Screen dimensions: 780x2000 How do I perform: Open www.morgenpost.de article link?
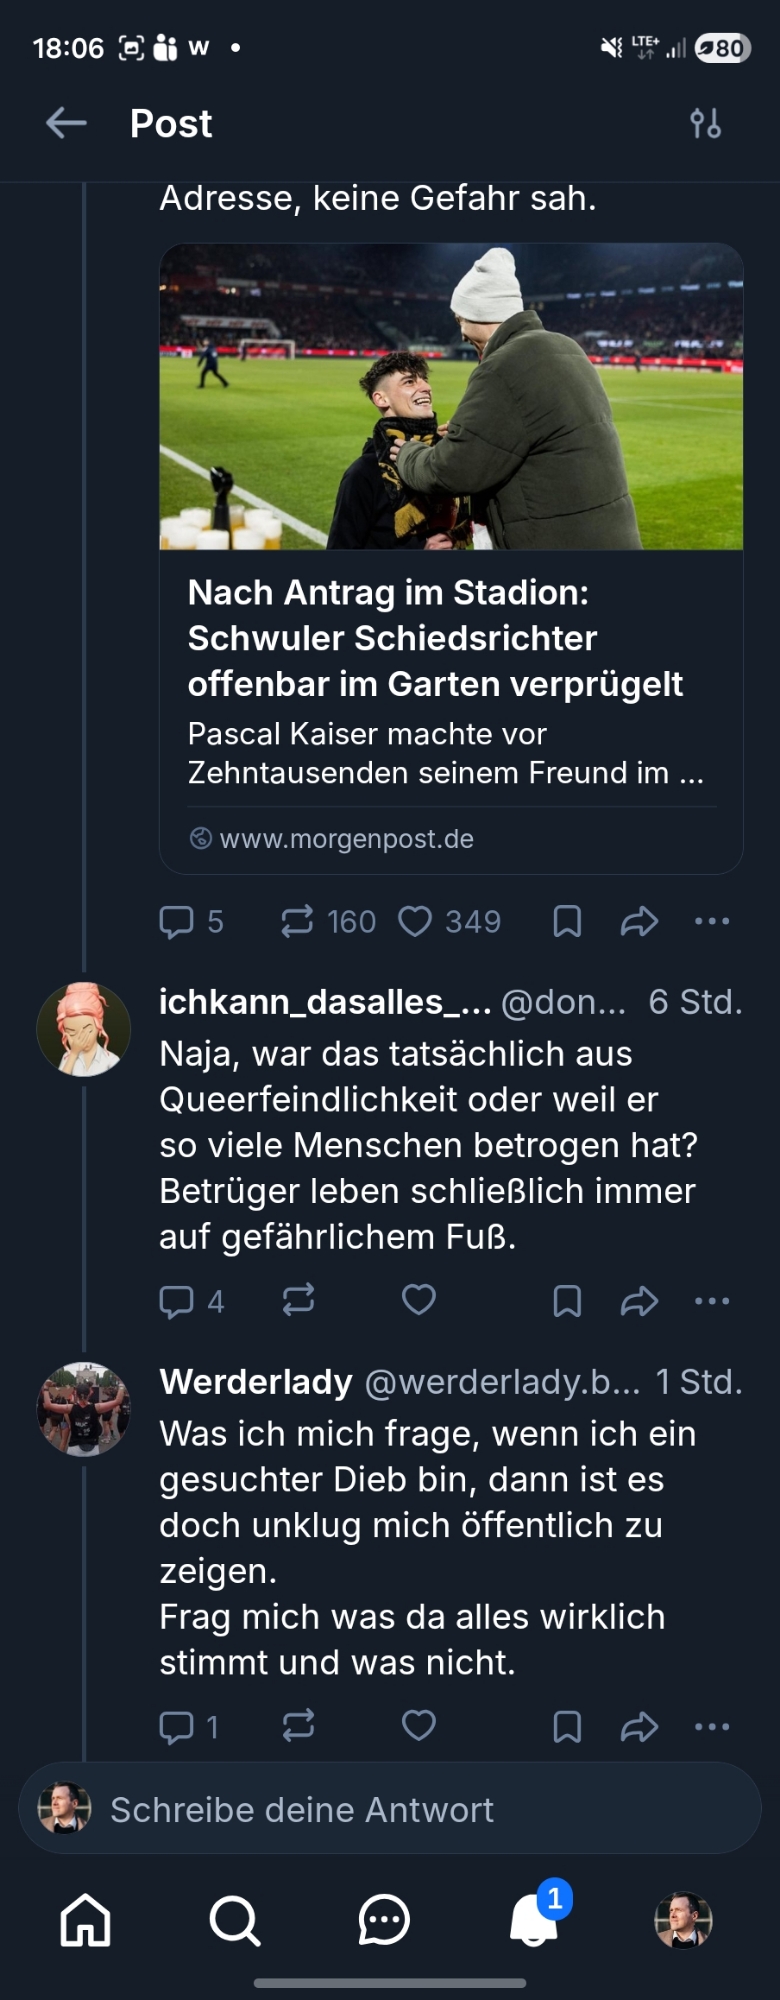point(346,838)
